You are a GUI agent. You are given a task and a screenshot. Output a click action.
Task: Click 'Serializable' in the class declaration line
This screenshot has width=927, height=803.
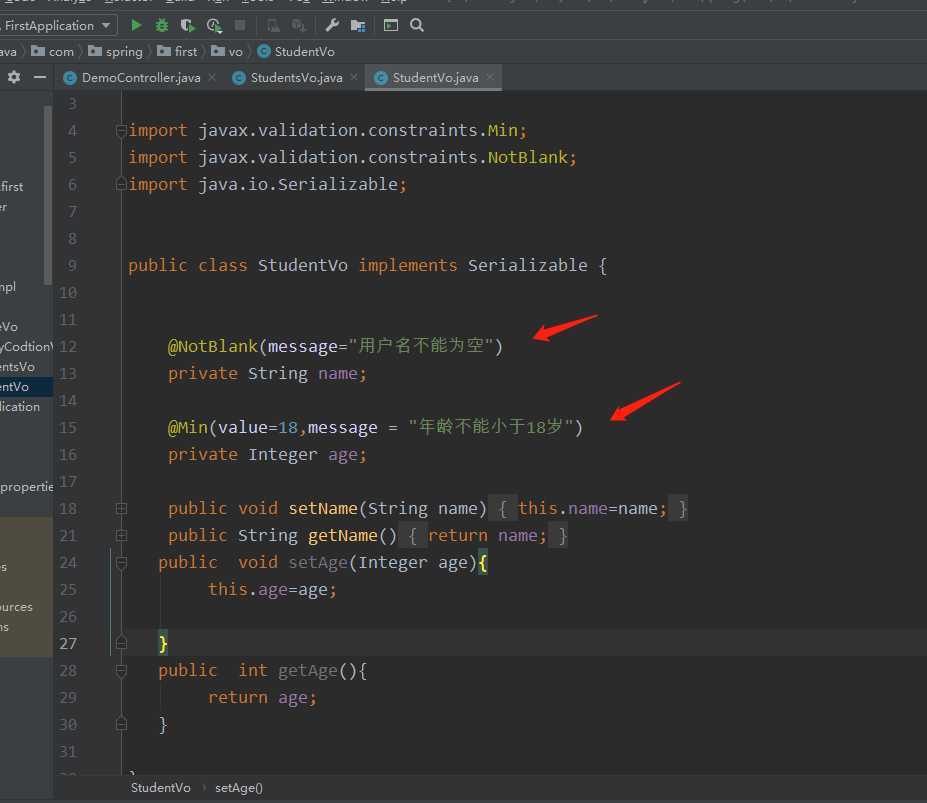pos(527,265)
